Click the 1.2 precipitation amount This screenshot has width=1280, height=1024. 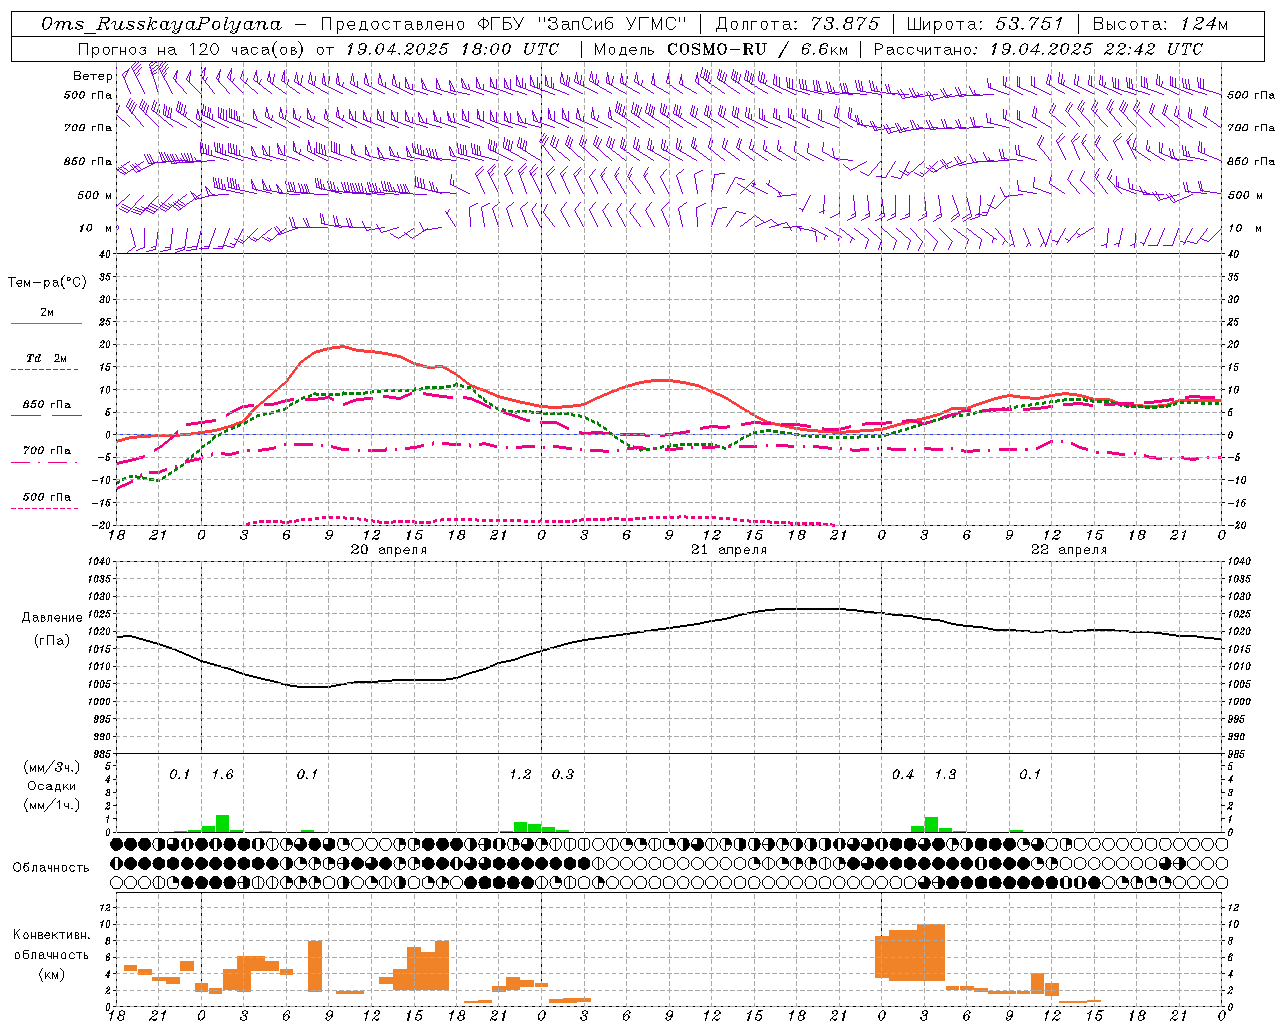(x=520, y=775)
